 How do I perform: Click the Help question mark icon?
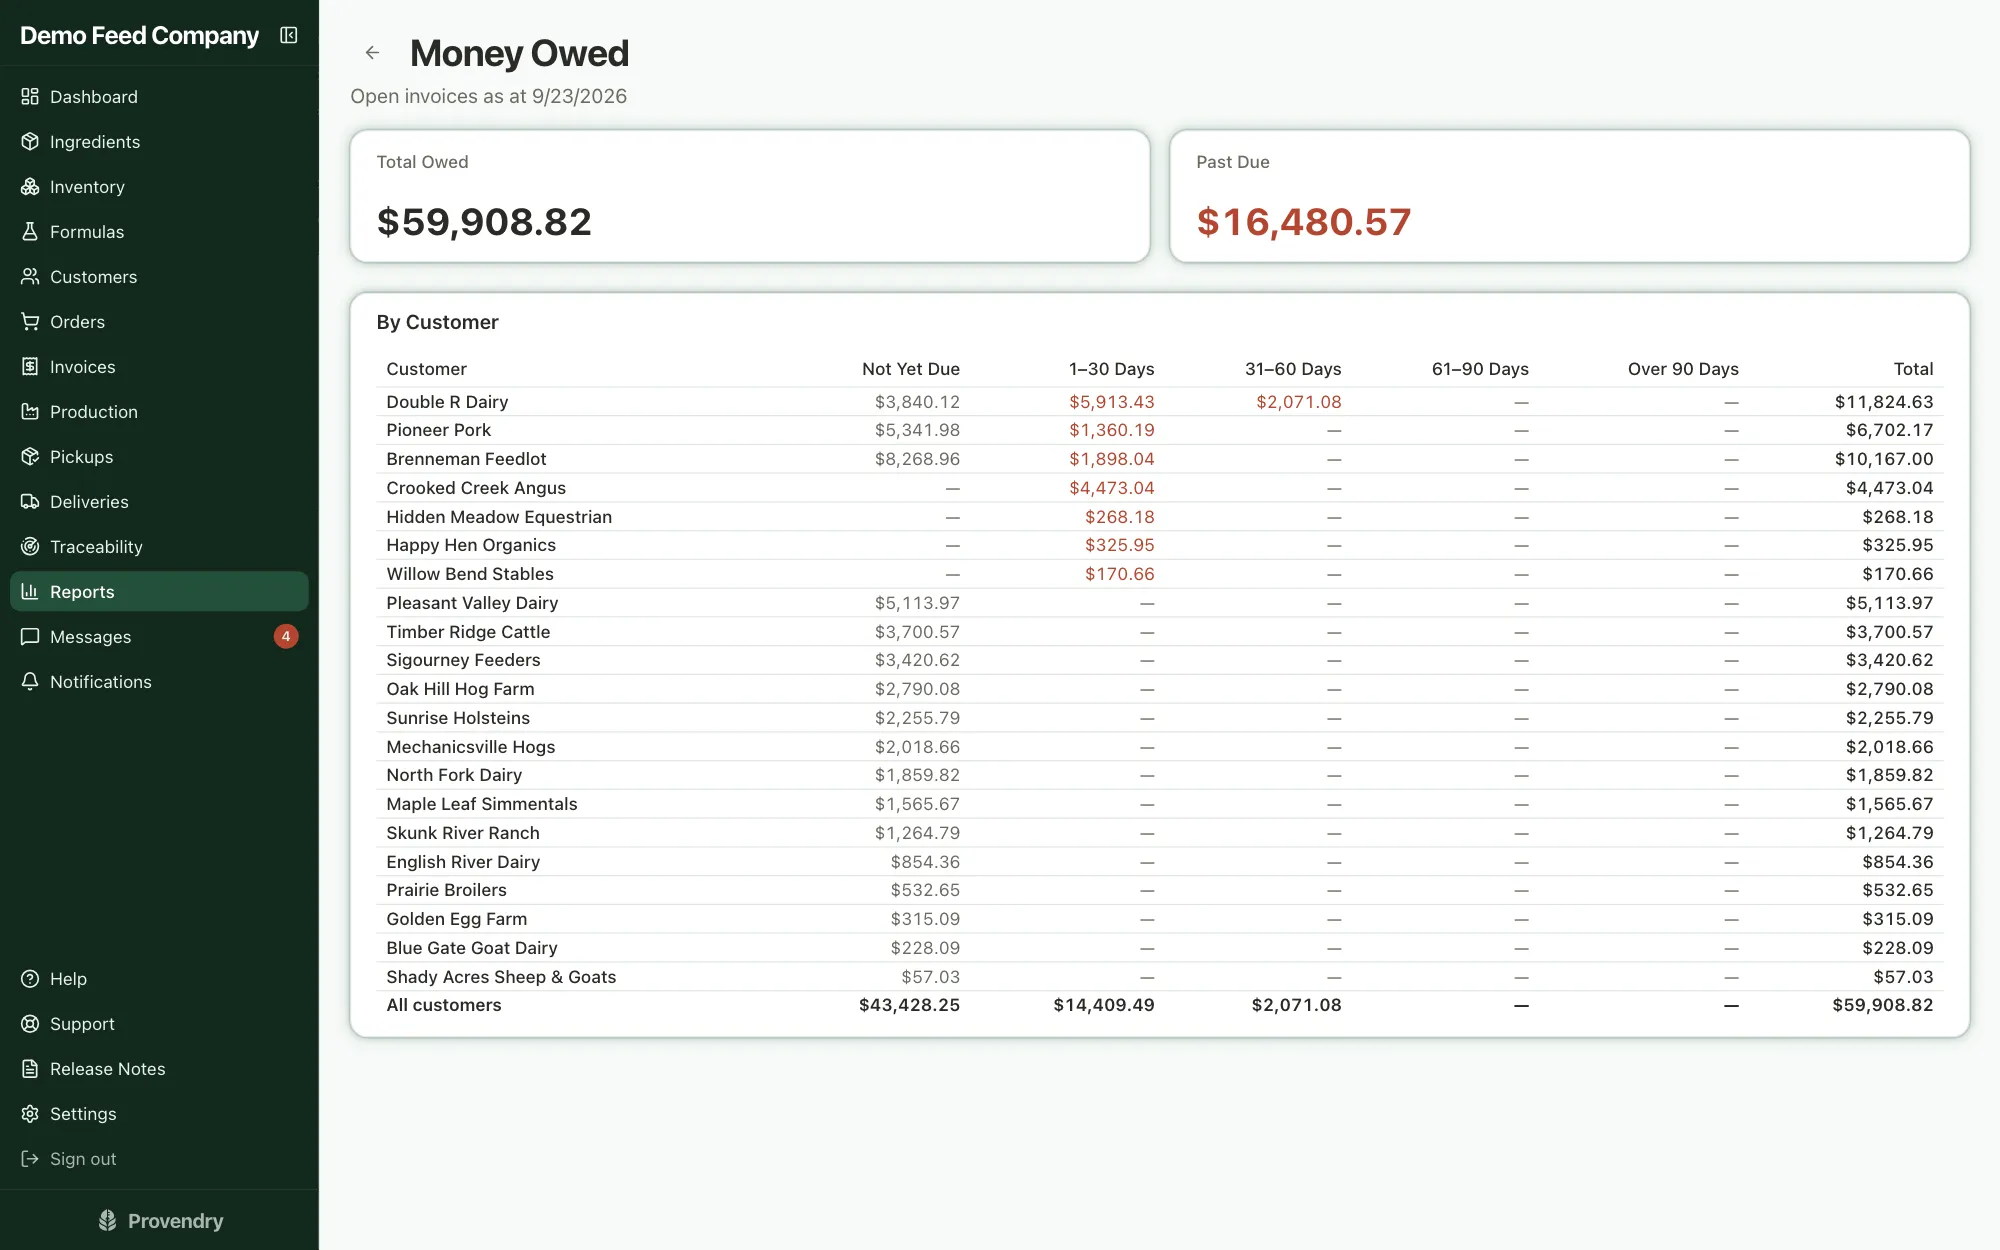click(x=30, y=979)
